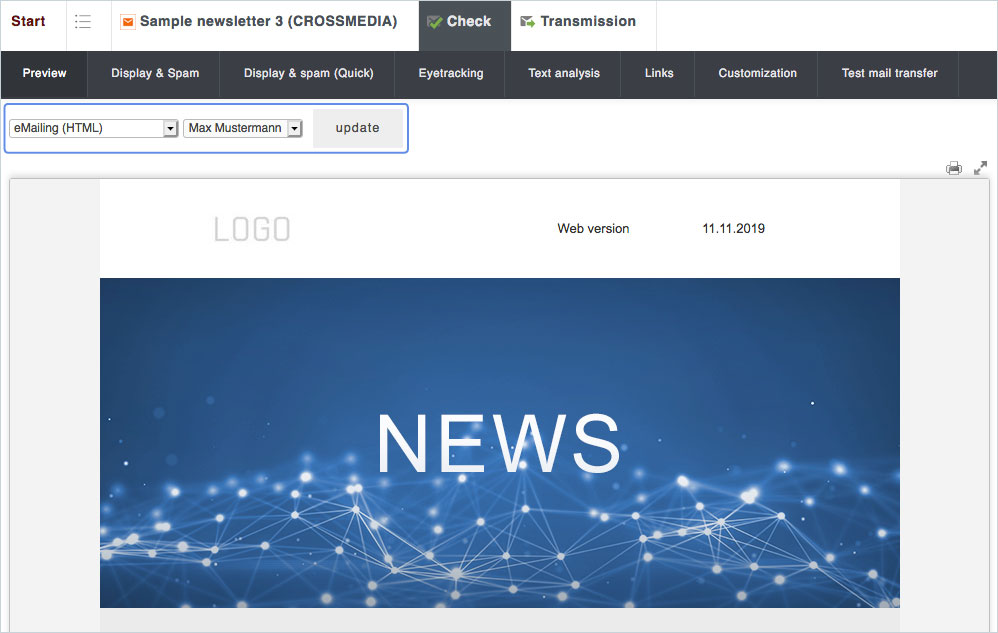
Task: Select the Display & spam (Quick) tab
Action: click(x=309, y=73)
